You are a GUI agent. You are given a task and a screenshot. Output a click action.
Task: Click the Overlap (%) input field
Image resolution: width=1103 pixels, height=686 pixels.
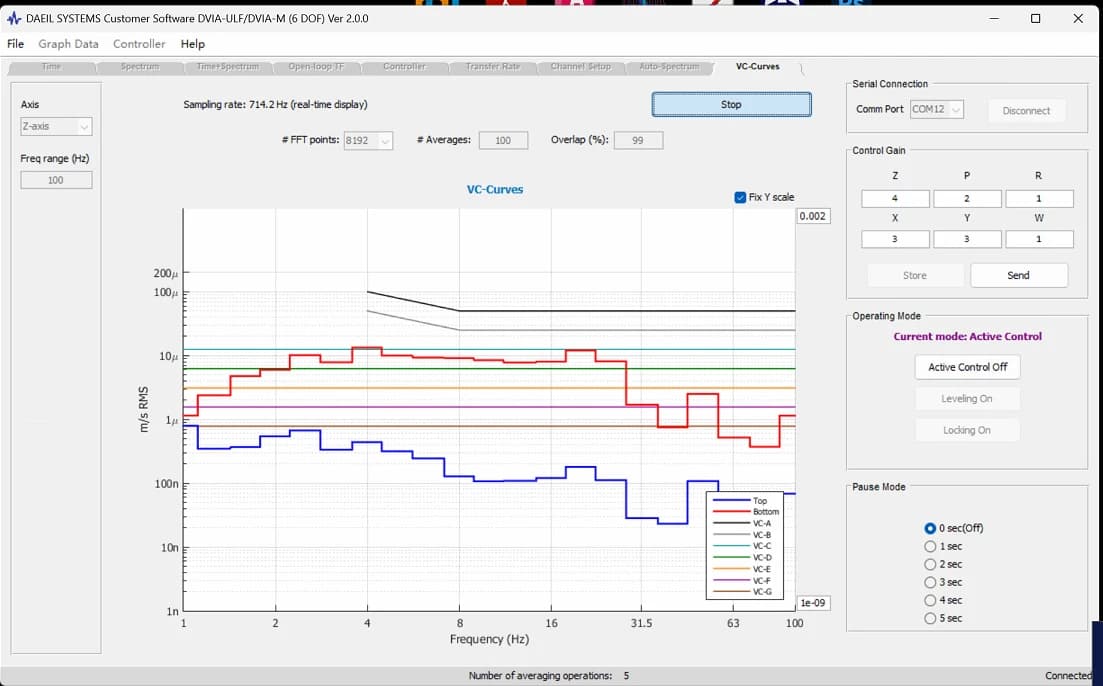pyautogui.click(x=638, y=141)
